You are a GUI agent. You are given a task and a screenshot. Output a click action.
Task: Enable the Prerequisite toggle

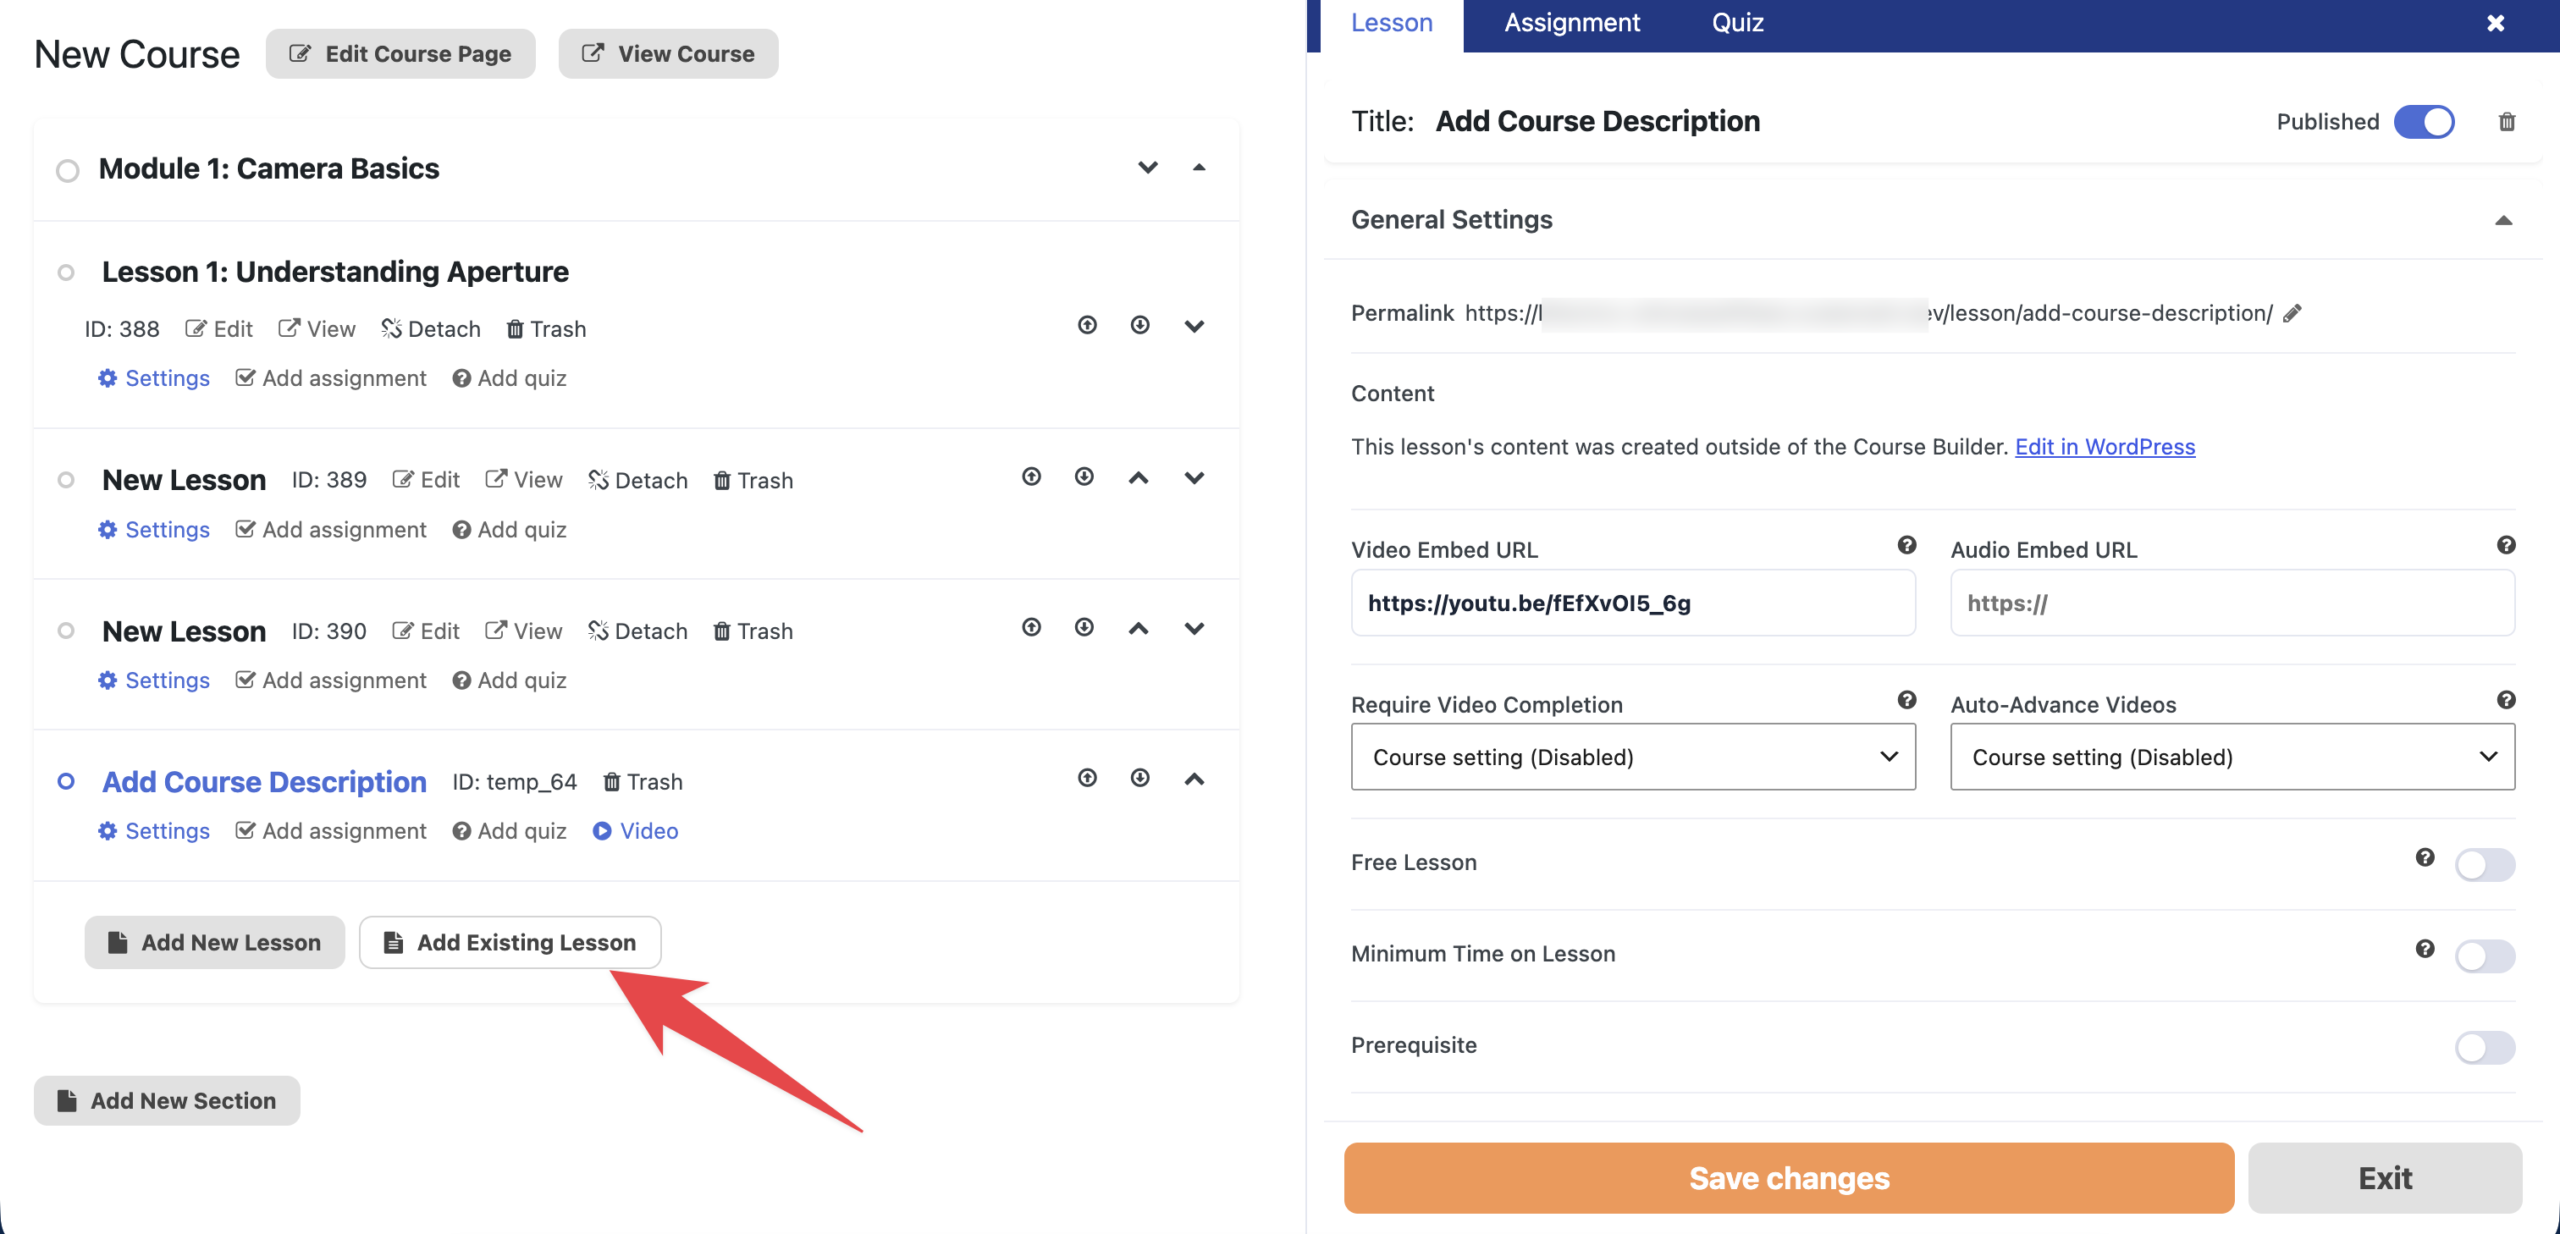(x=2485, y=1047)
